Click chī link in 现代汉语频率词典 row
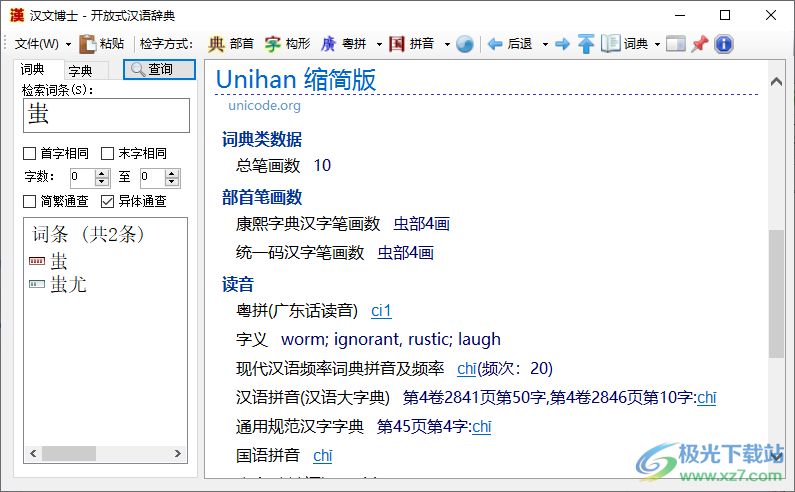This screenshot has height=492, width=795. (466, 369)
